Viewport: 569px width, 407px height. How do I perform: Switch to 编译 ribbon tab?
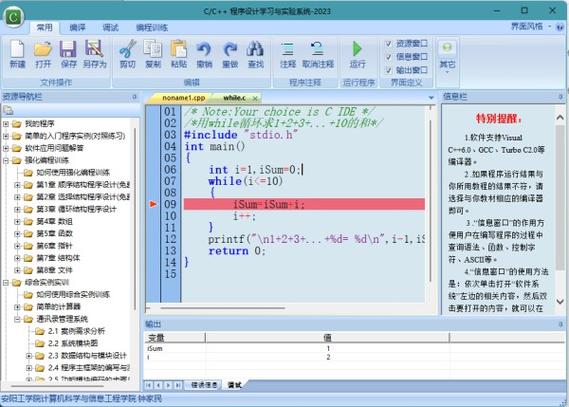point(77,27)
